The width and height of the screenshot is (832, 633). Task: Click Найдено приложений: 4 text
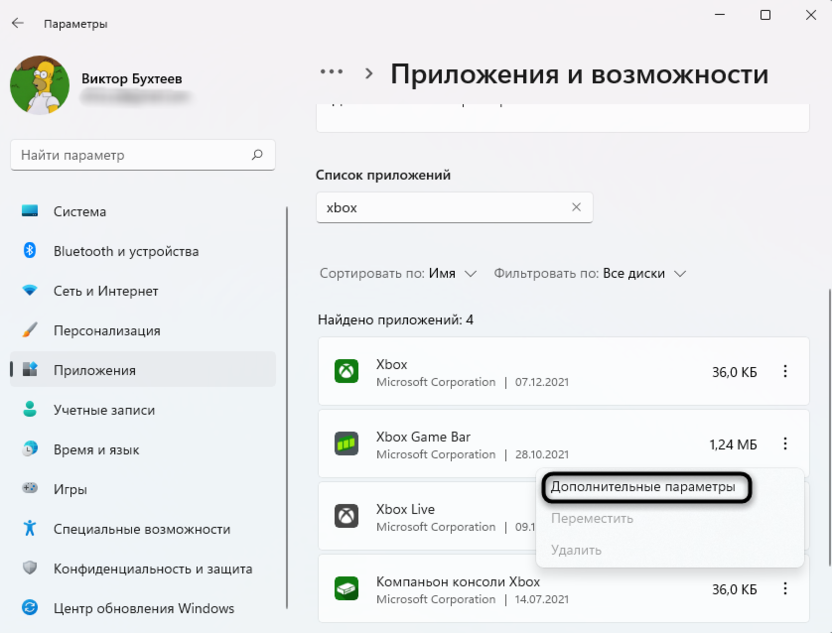click(396, 320)
